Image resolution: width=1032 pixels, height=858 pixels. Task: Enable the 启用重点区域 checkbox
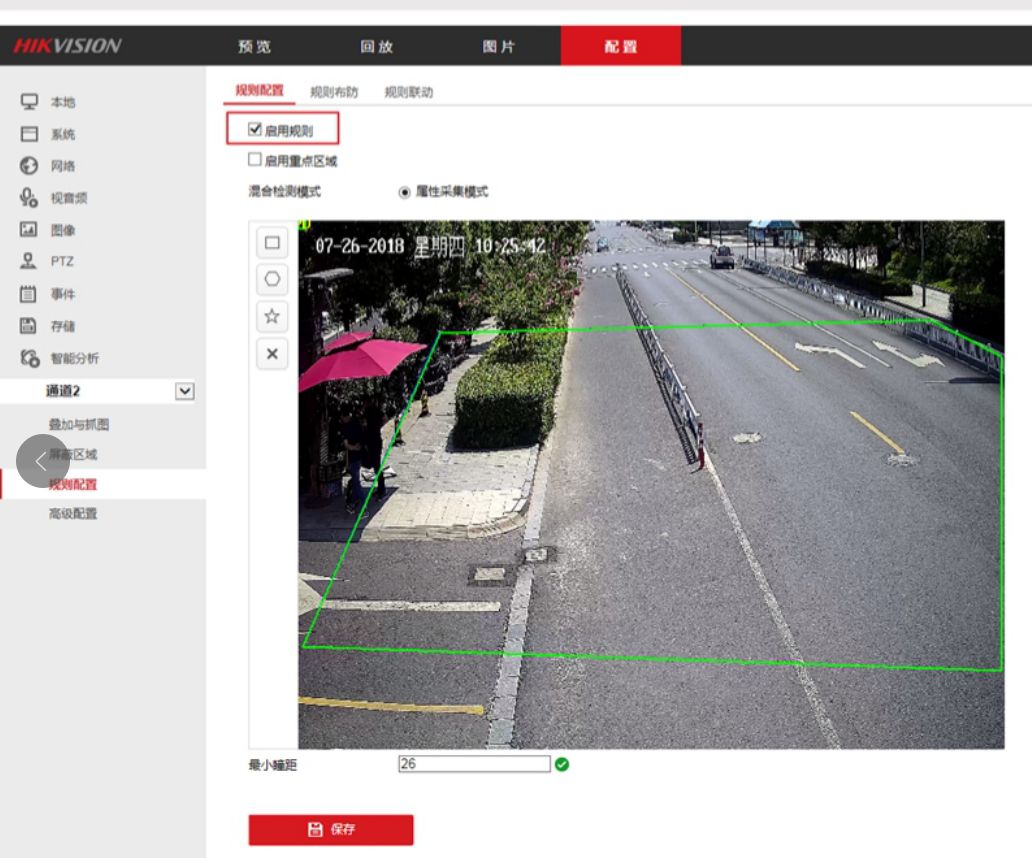pos(255,159)
